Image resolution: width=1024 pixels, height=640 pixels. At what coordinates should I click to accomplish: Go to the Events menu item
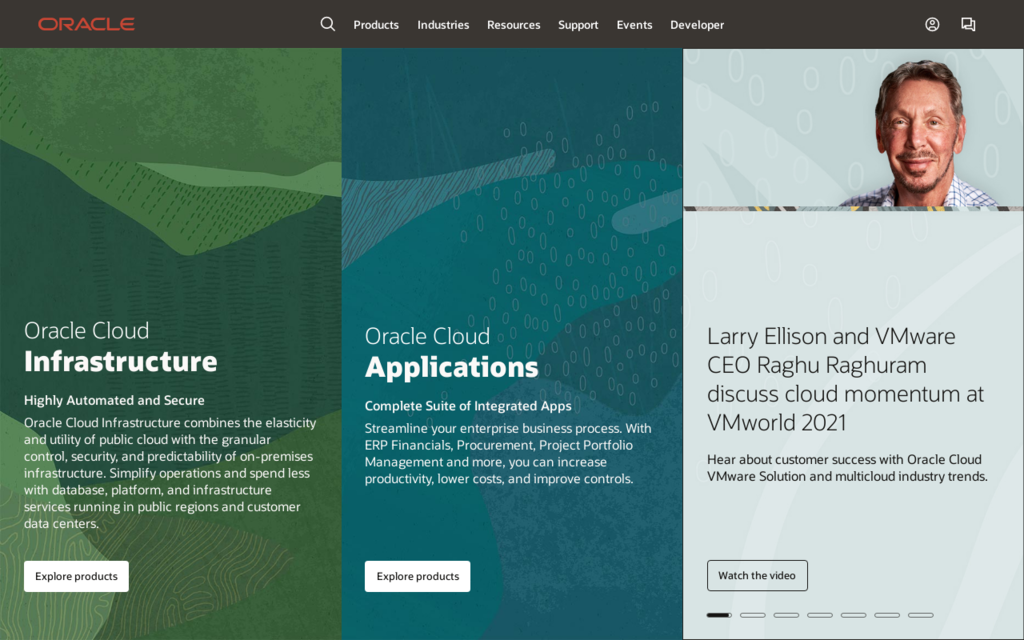634,25
